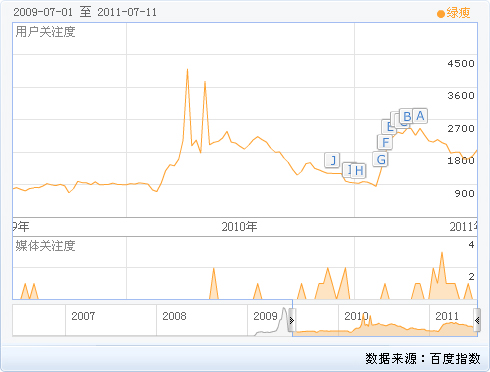Click the media attention axis value 2
This screenshot has width=490, height=372.
pos(471,277)
